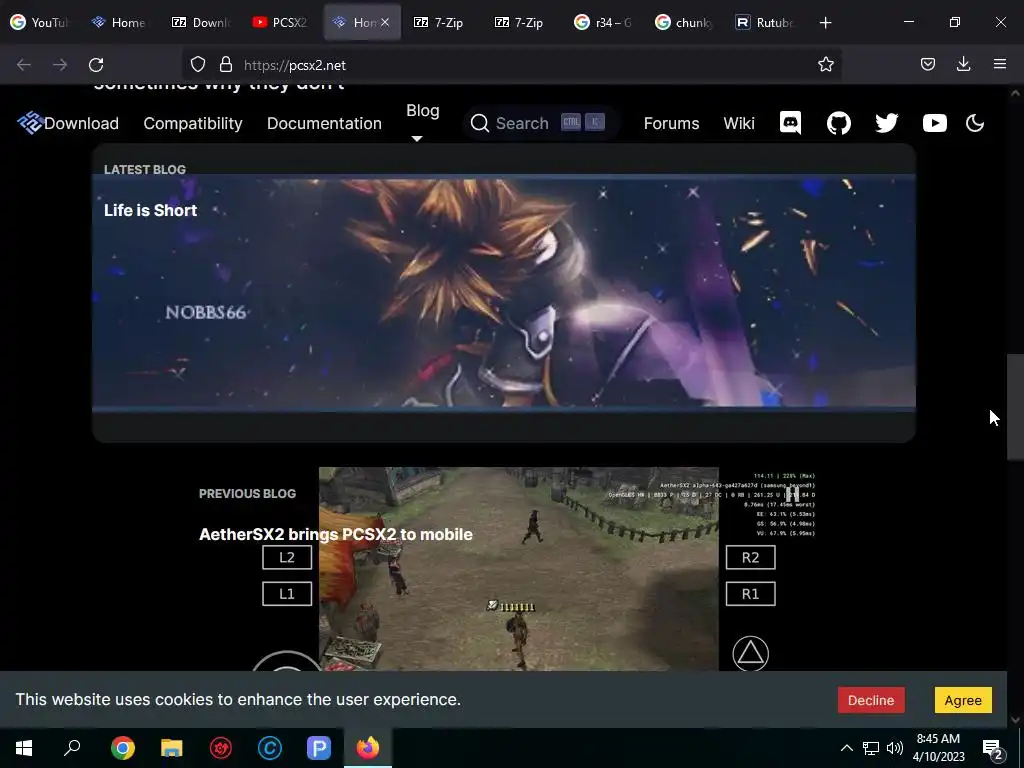Open the Twitter bird icon link

[886, 123]
